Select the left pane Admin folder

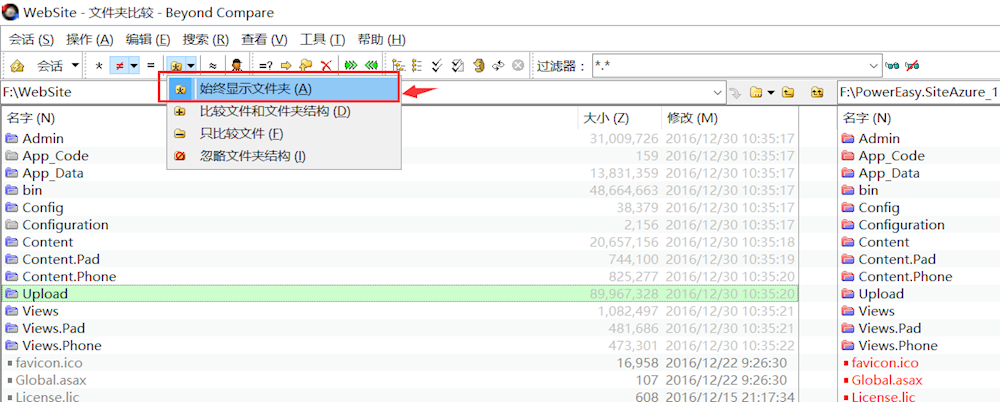click(43, 138)
